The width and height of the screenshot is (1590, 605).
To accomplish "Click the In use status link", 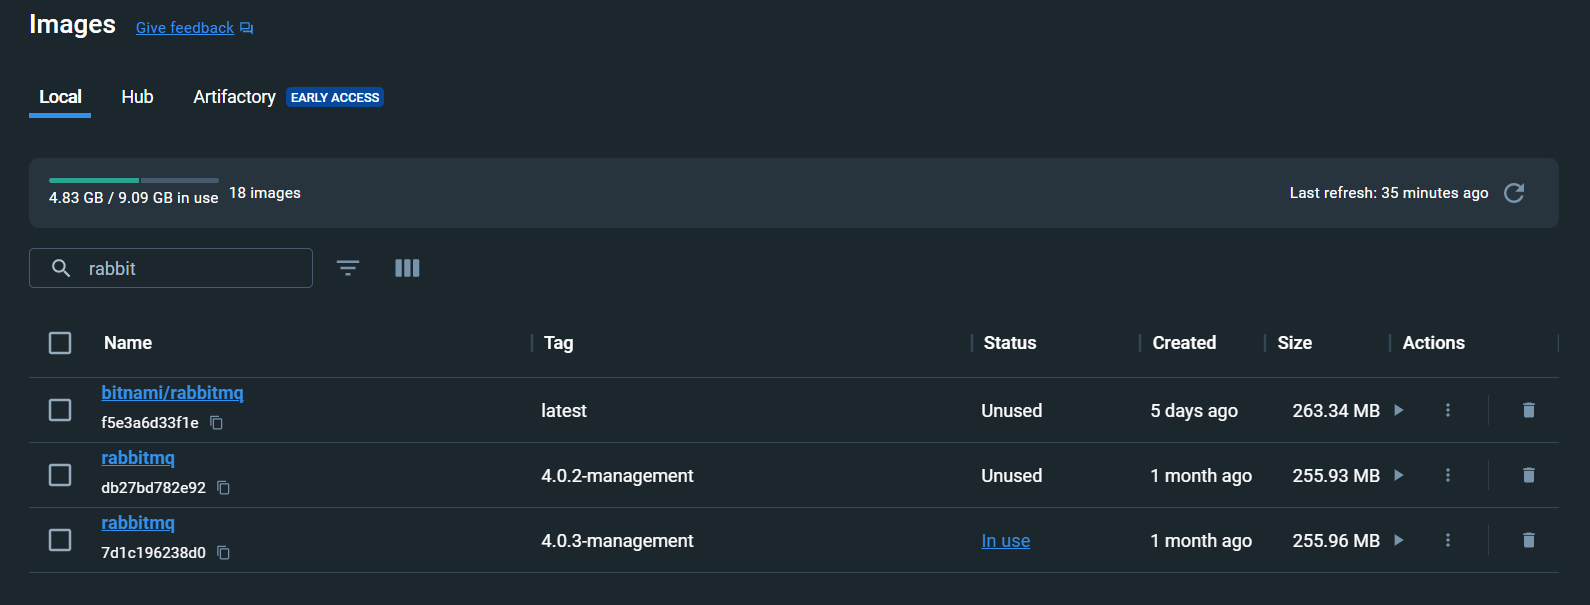I will coord(1005,541).
